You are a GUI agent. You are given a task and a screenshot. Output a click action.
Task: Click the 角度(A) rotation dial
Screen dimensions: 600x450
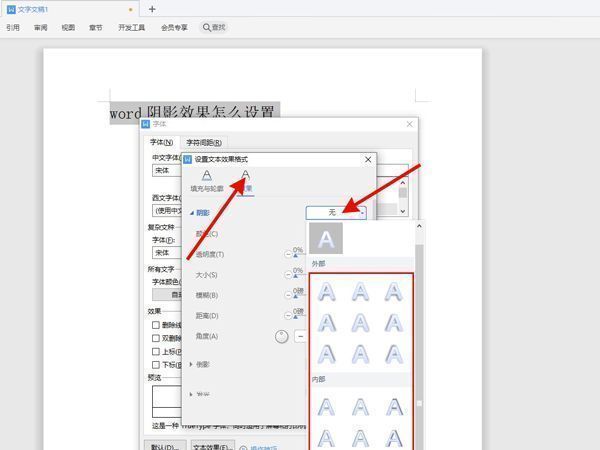tap(282, 337)
